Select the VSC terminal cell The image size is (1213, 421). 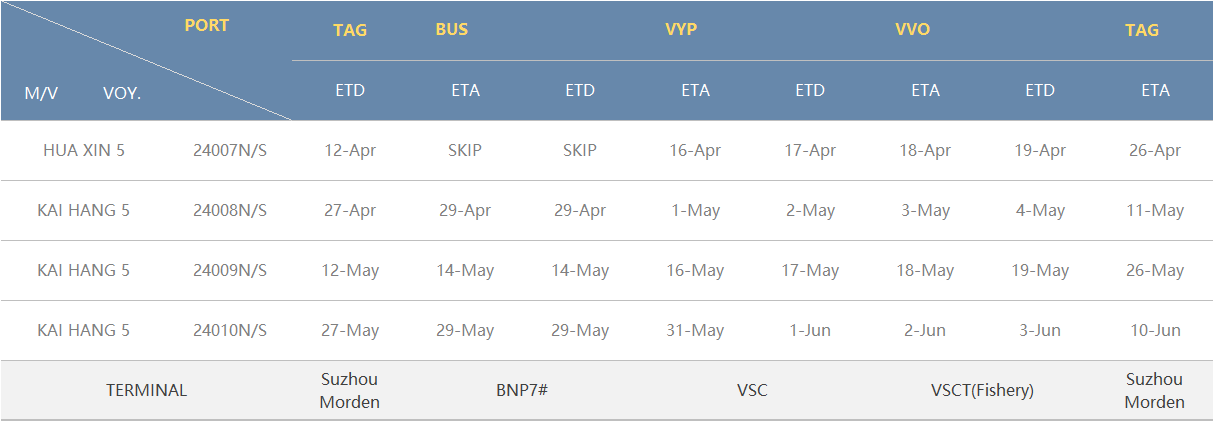coord(752,390)
